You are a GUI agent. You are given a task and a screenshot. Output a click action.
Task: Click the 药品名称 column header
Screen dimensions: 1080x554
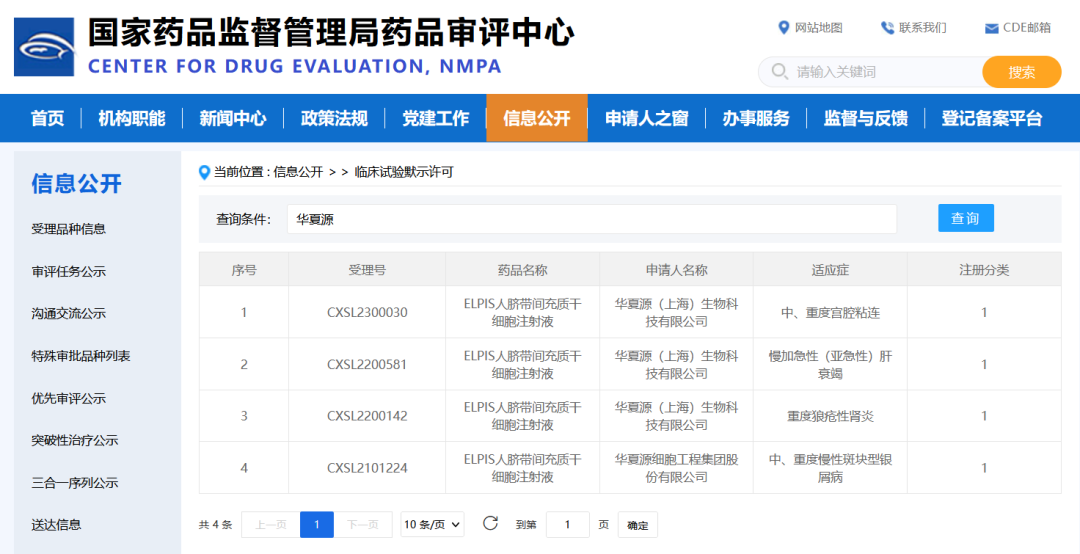[522, 269]
